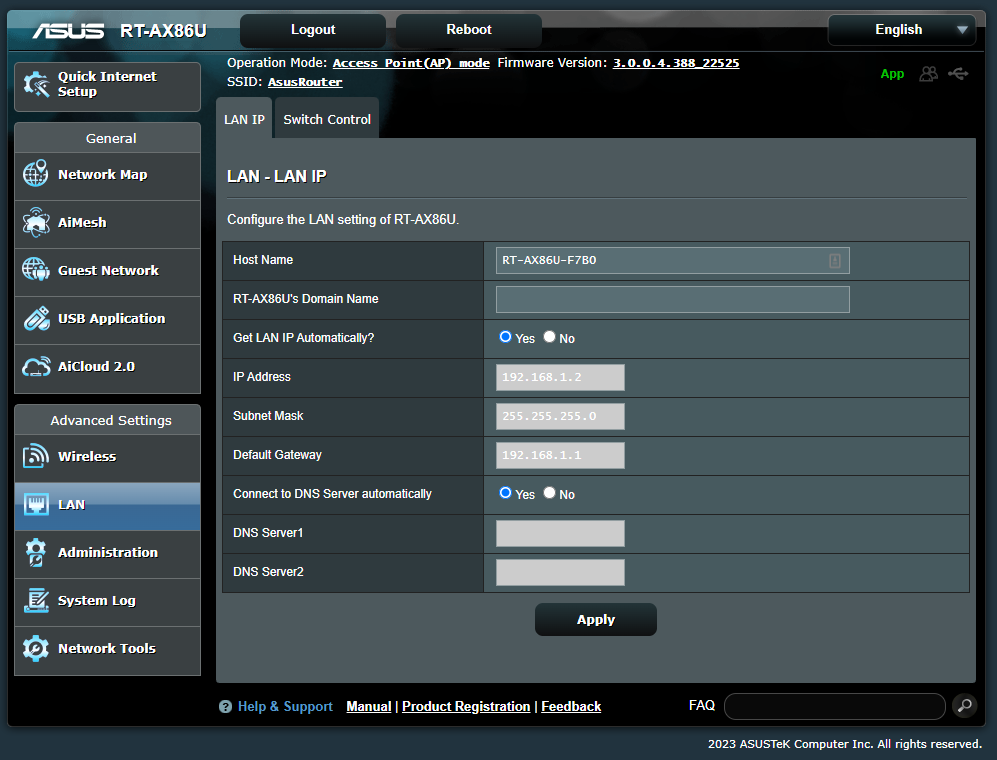
Task: Open Guest Network using its icon
Action: point(36,271)
